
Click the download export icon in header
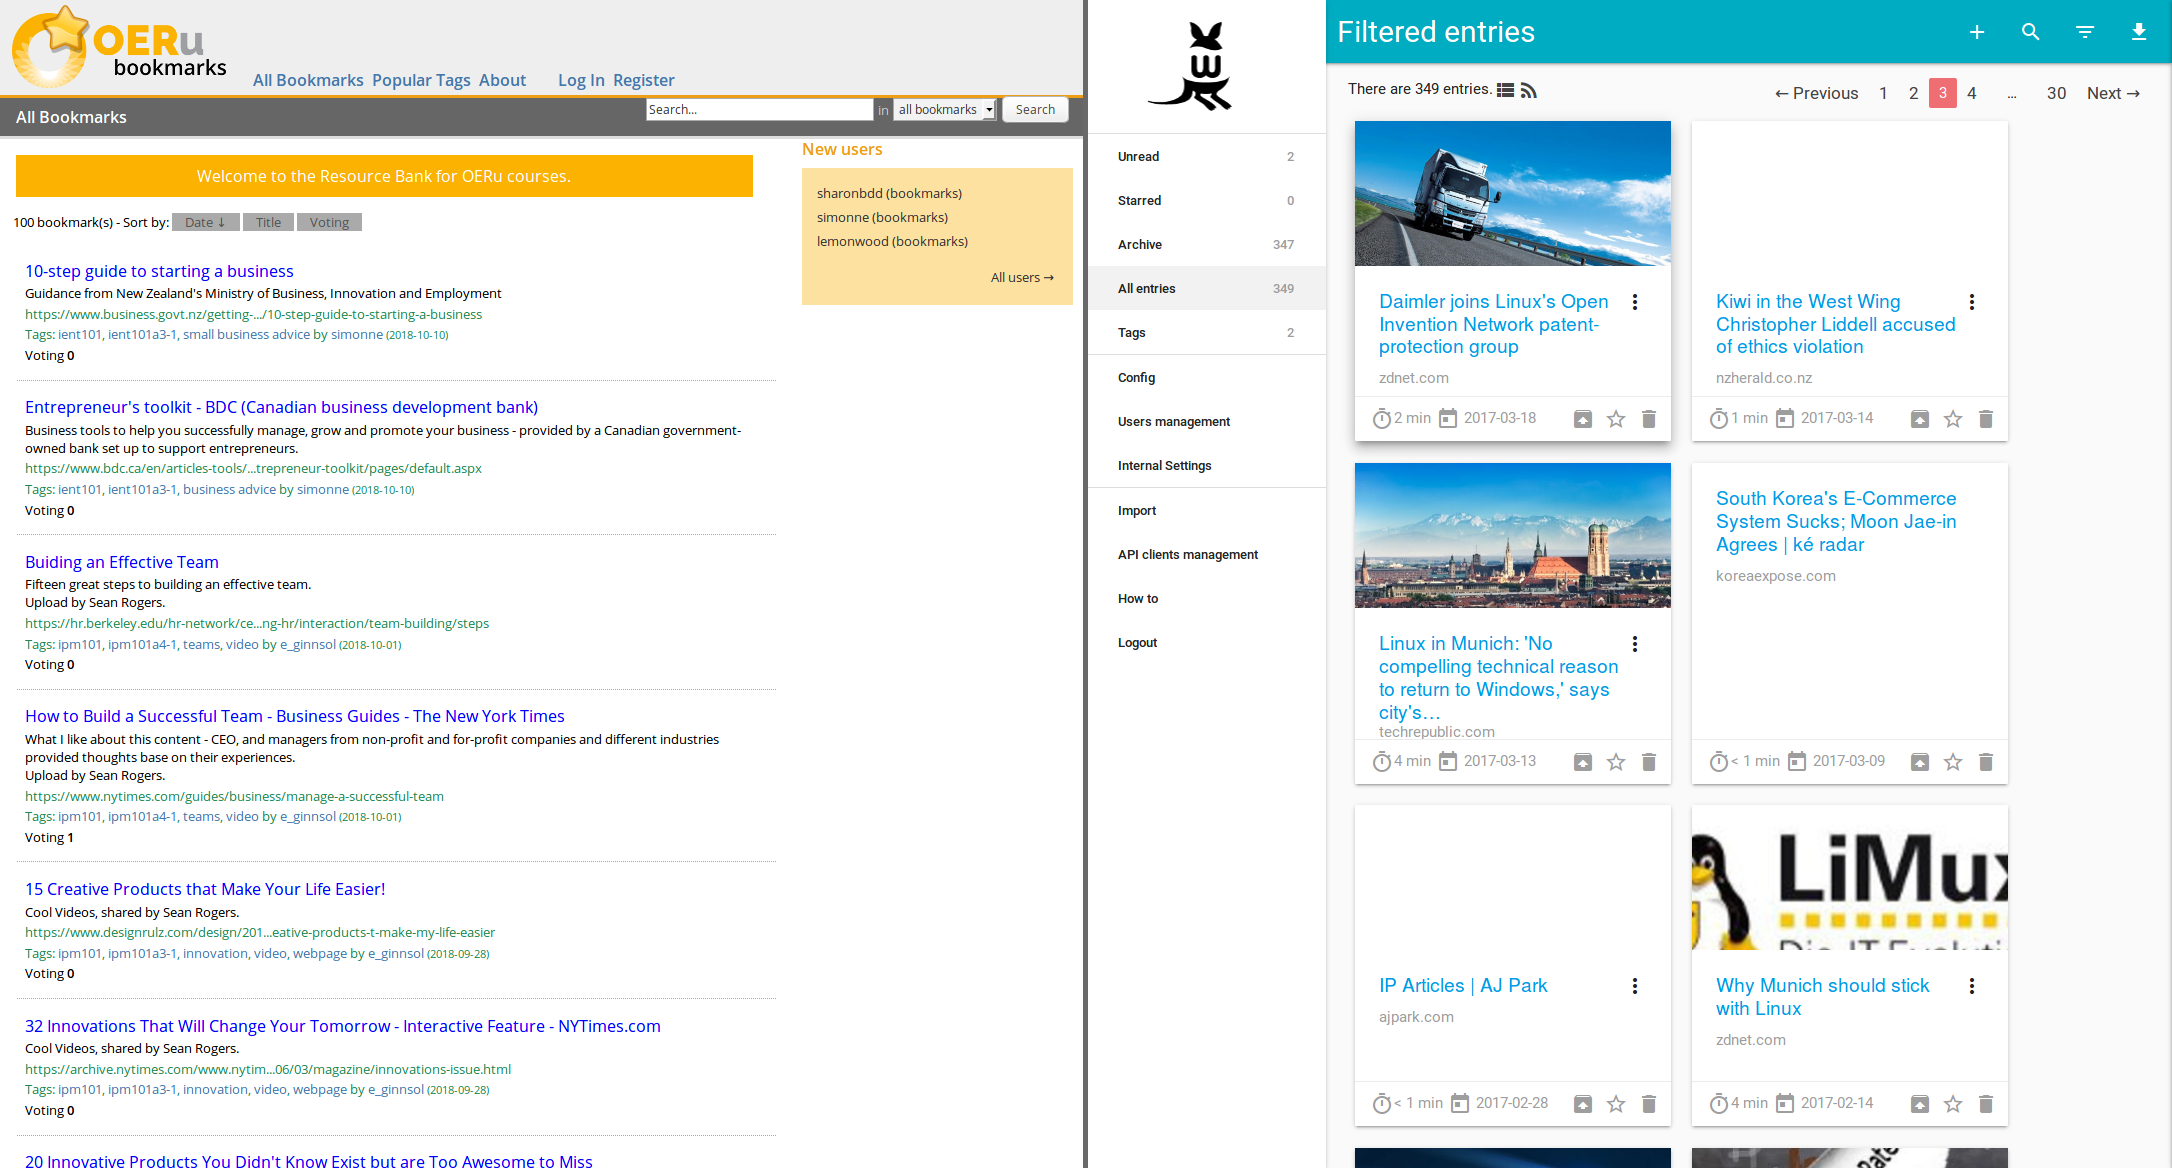[x=2139, y=32]
